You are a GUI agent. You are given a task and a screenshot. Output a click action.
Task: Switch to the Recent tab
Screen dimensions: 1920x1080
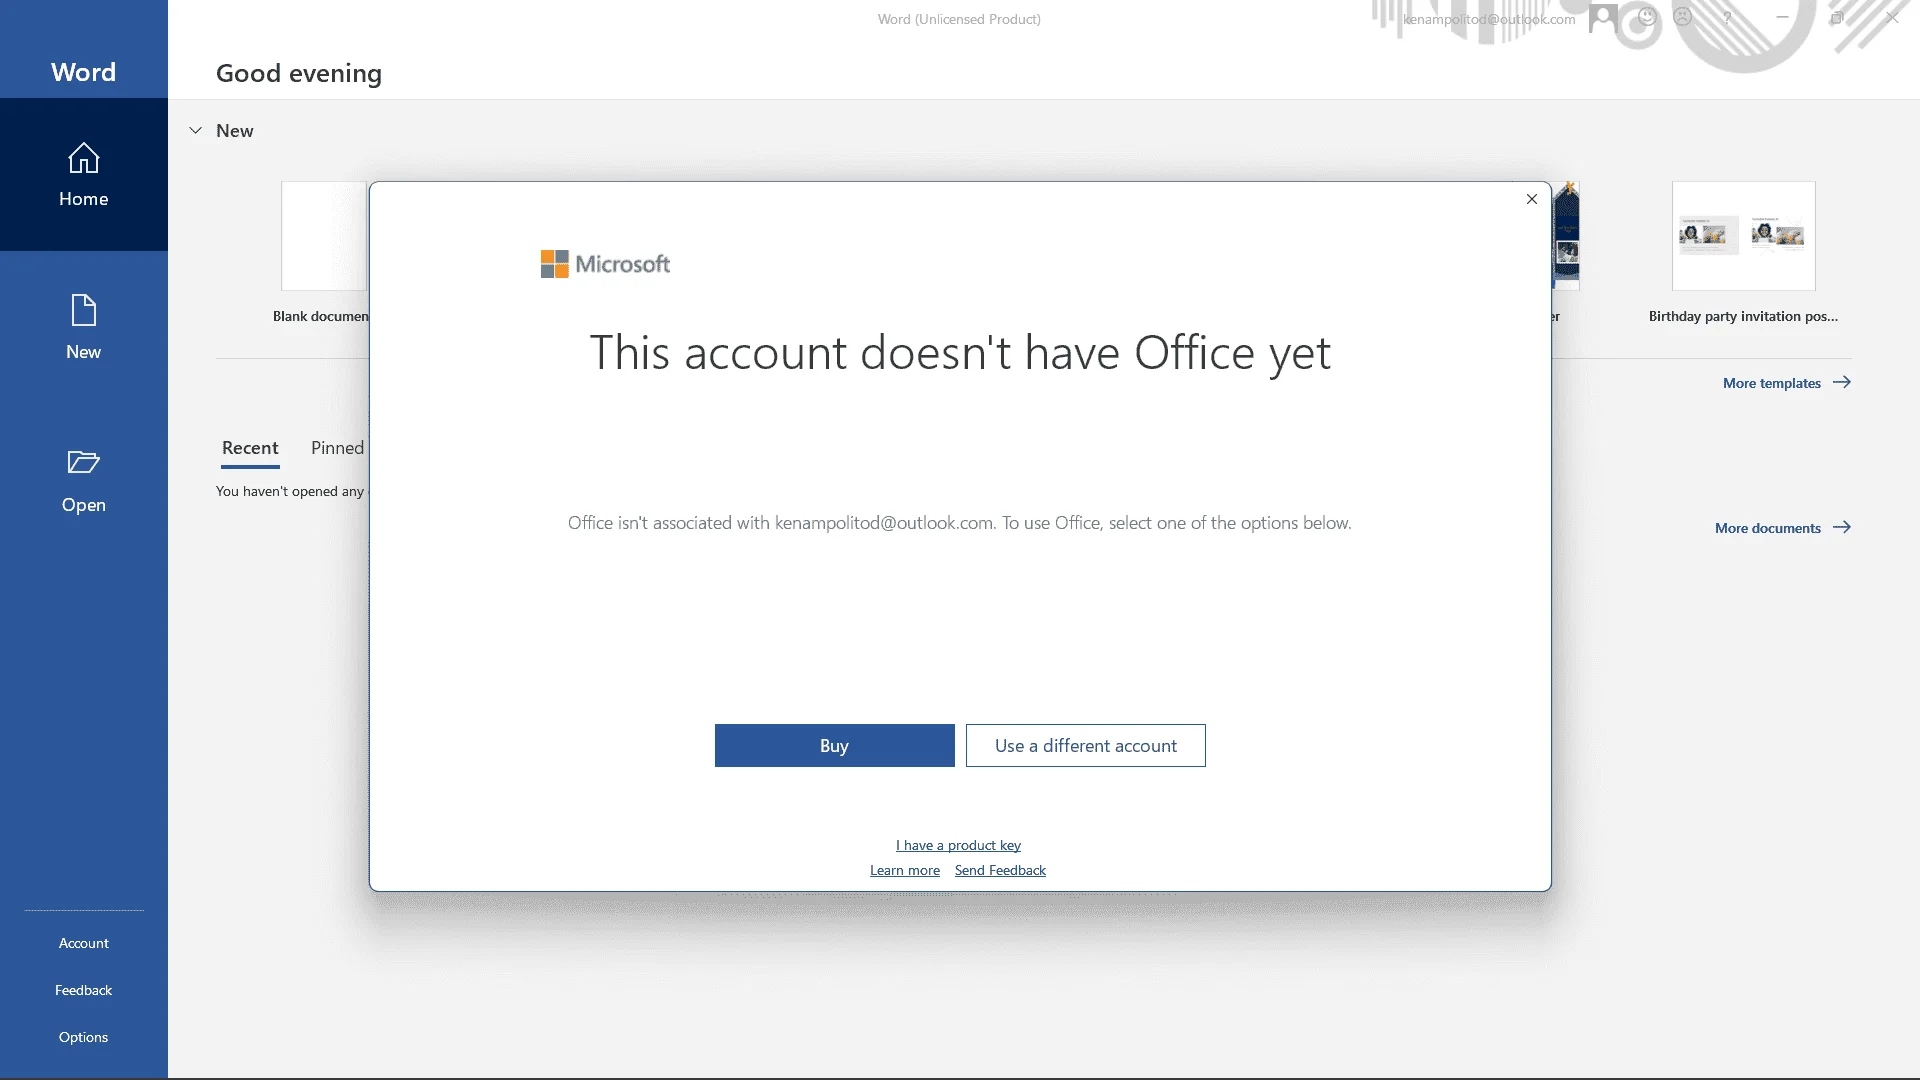250,448
